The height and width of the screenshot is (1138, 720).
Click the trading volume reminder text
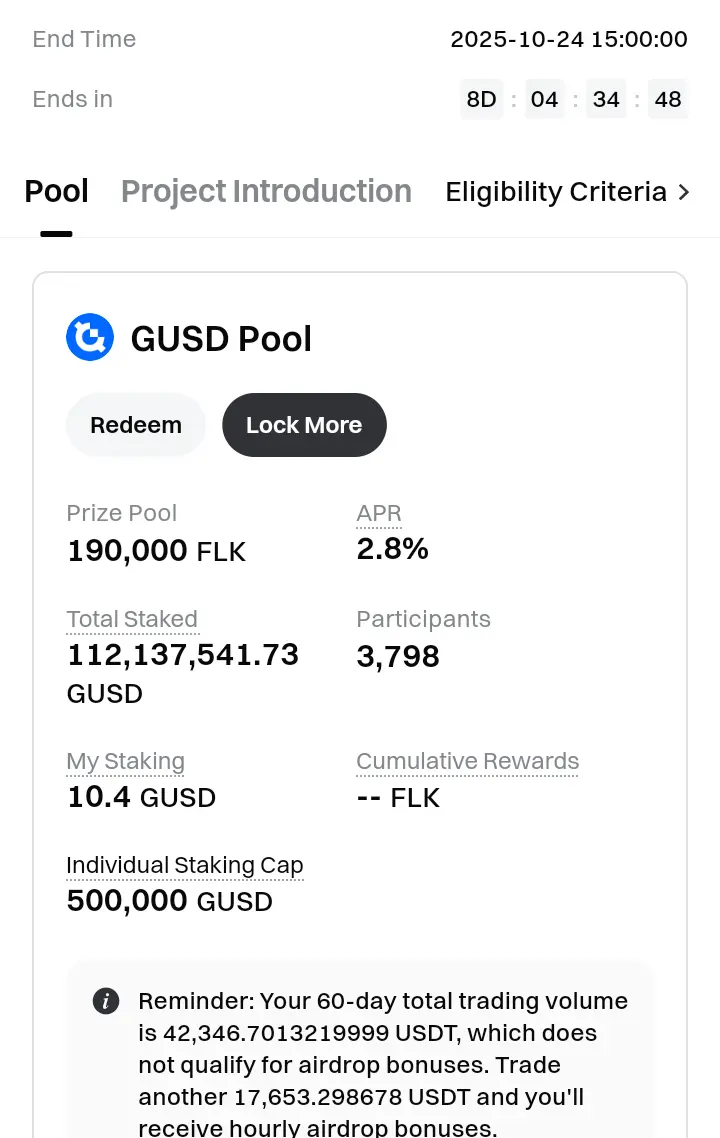[382, 1049]
